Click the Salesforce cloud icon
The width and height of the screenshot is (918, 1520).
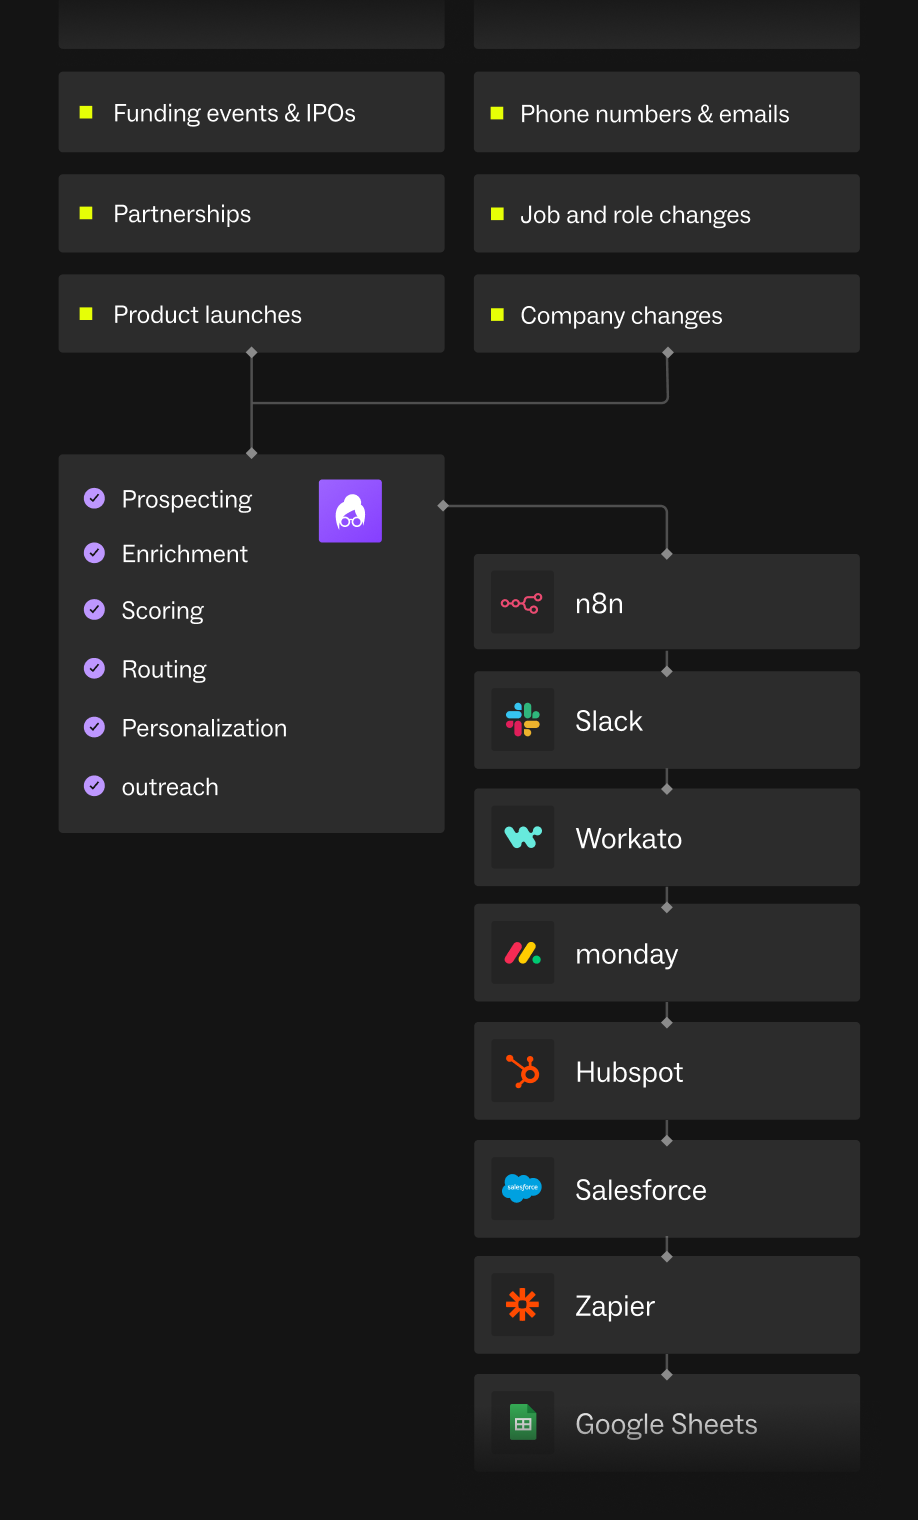[522, 1188]
